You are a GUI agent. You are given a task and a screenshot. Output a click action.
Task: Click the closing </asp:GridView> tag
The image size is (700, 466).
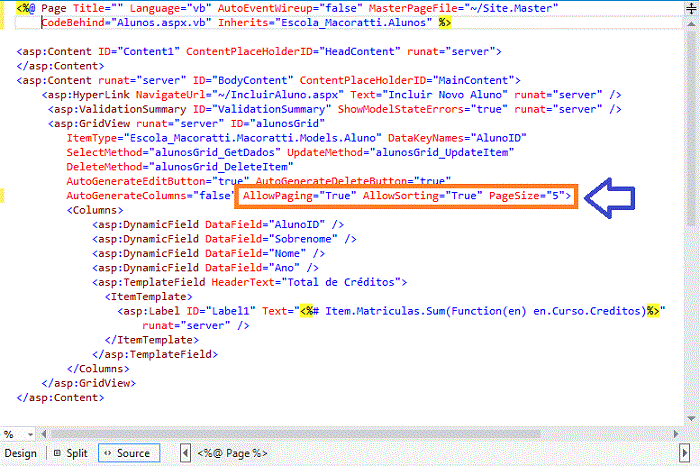tap(88, 383)
